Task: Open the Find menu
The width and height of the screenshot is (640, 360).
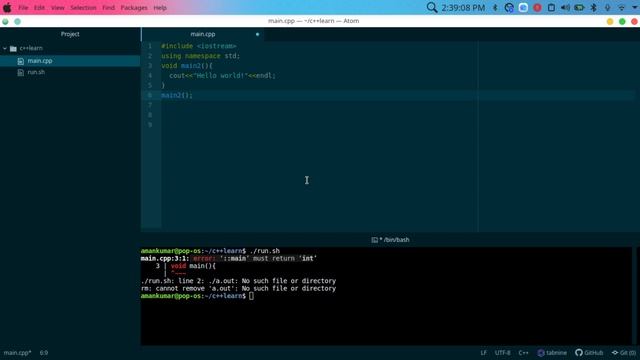Action: coord(108,8)
